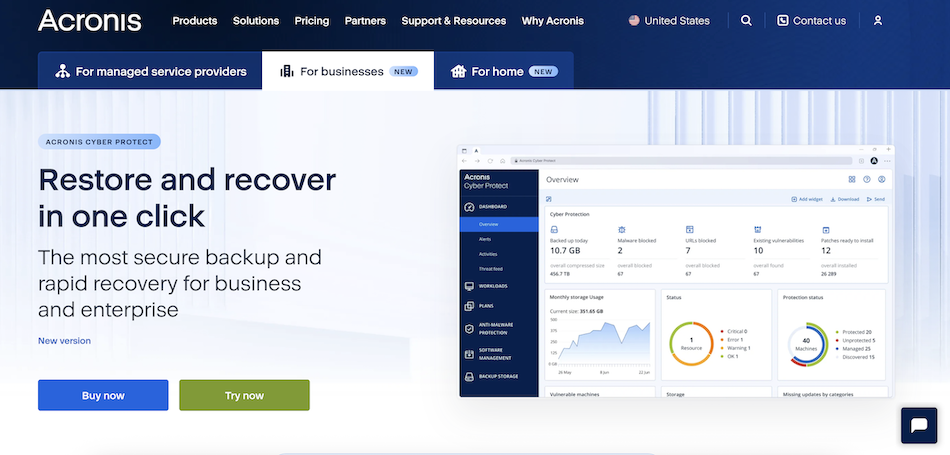Click the Acronis Cyber Protect address bar
950x455 pixels.
(x=681, y=161)
